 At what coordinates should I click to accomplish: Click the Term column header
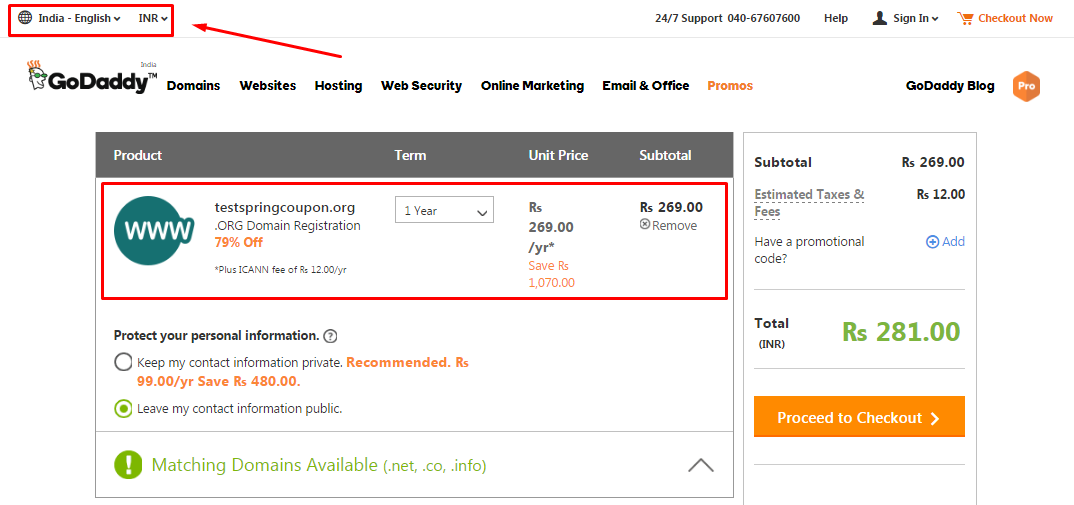410,156
